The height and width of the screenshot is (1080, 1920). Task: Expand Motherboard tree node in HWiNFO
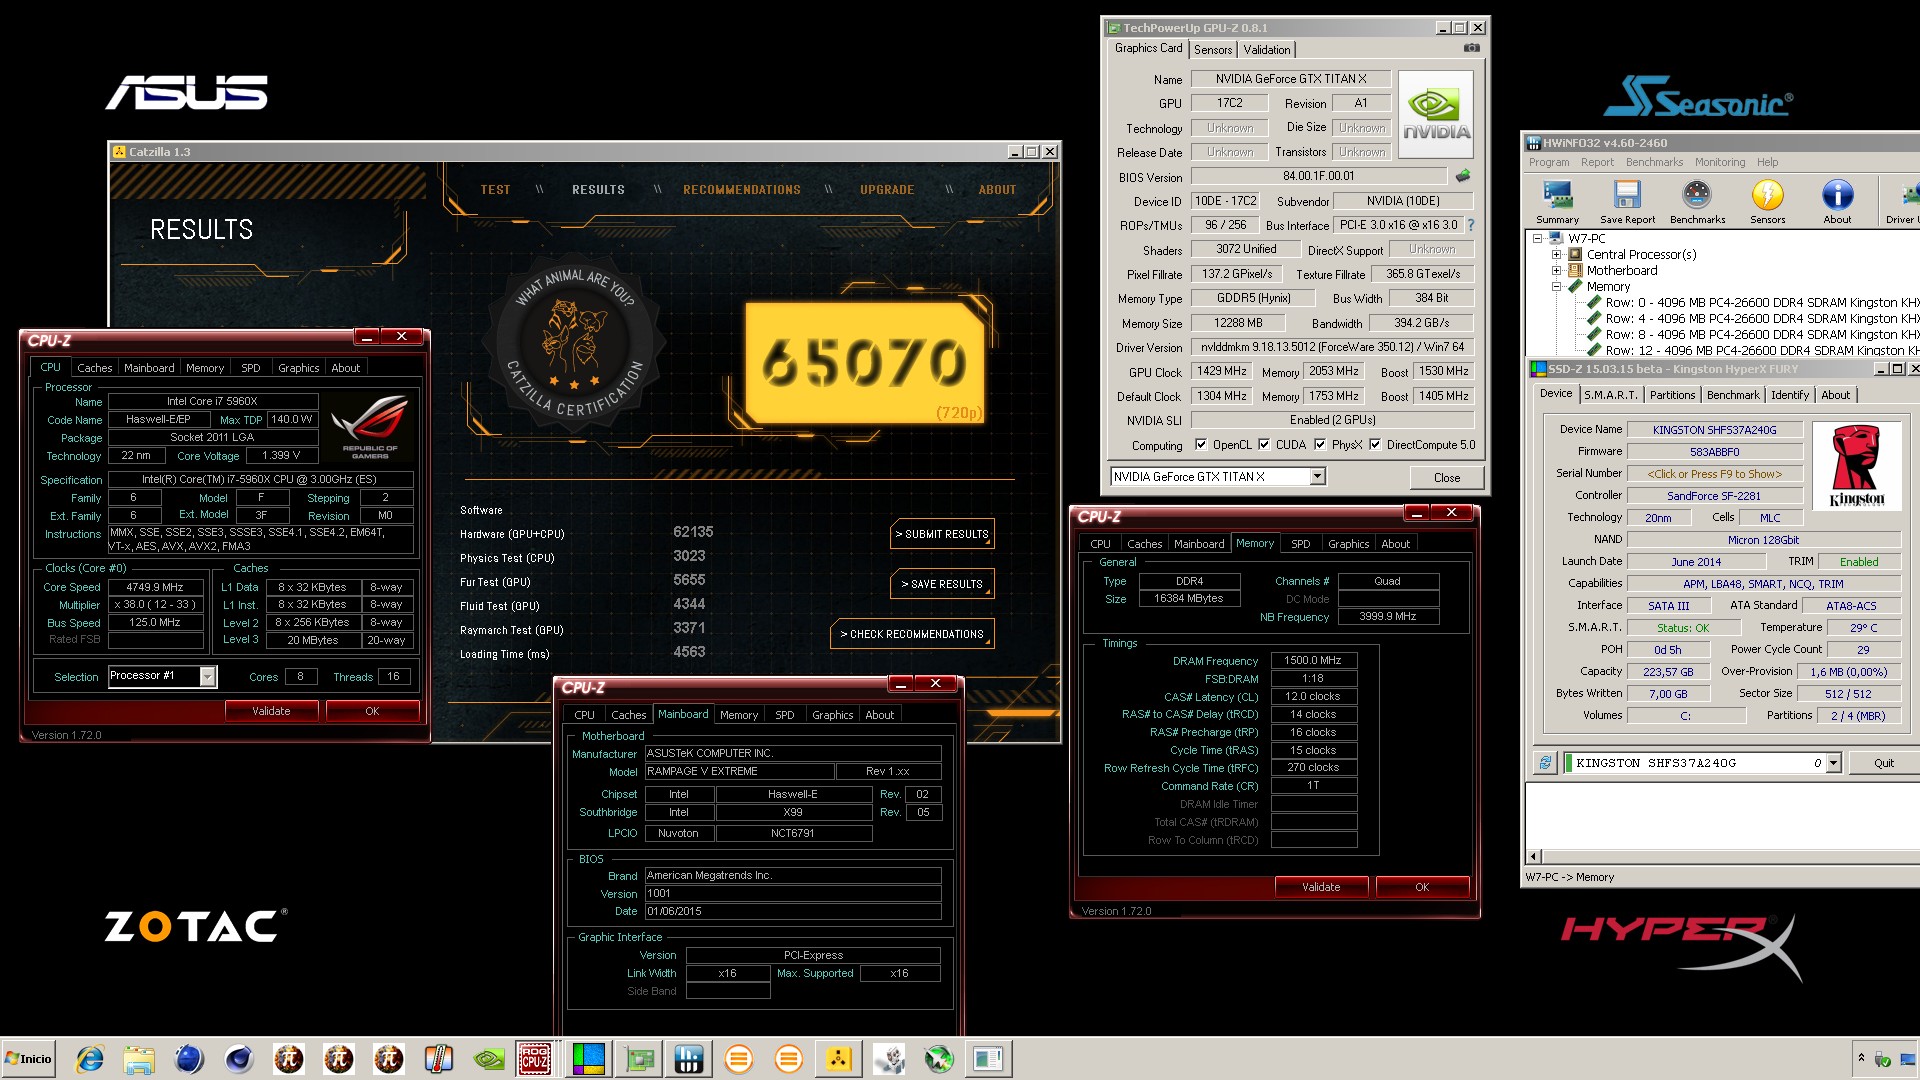click(1556, 270)
